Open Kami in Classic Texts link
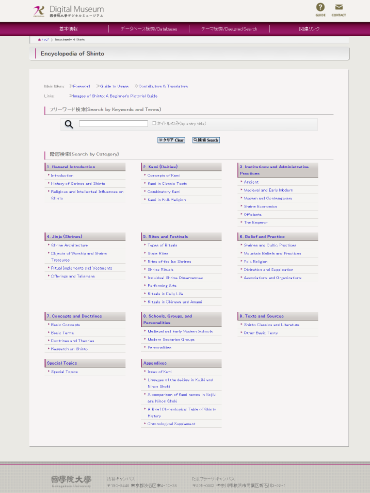The image size is (370, 493). point(167,184)
